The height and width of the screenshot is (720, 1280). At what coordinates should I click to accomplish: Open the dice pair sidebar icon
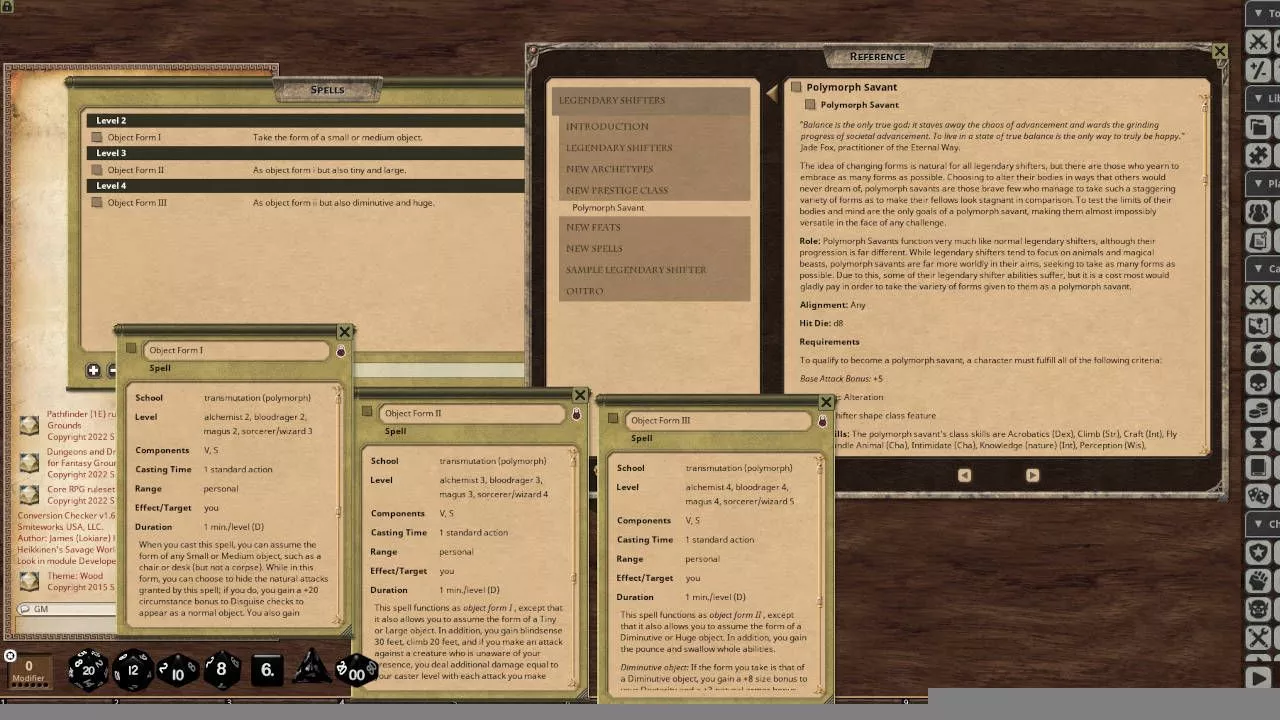(x=1259, y=496)
